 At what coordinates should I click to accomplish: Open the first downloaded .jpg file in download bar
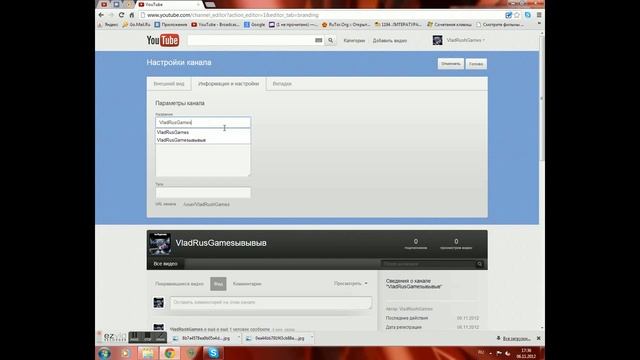202,338
